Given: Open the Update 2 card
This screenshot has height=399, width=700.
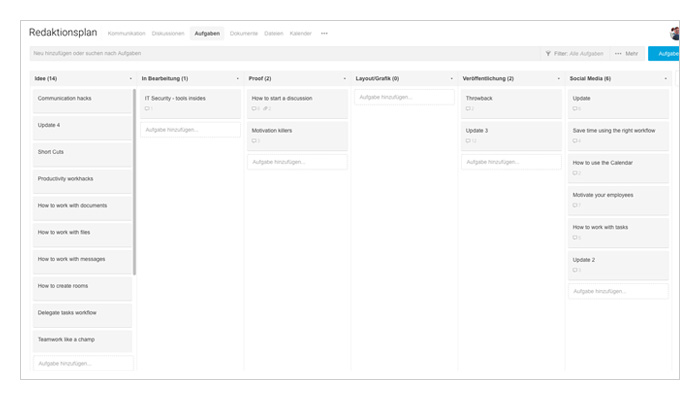Looking at the screenshot, I should (x=618, y=265).
